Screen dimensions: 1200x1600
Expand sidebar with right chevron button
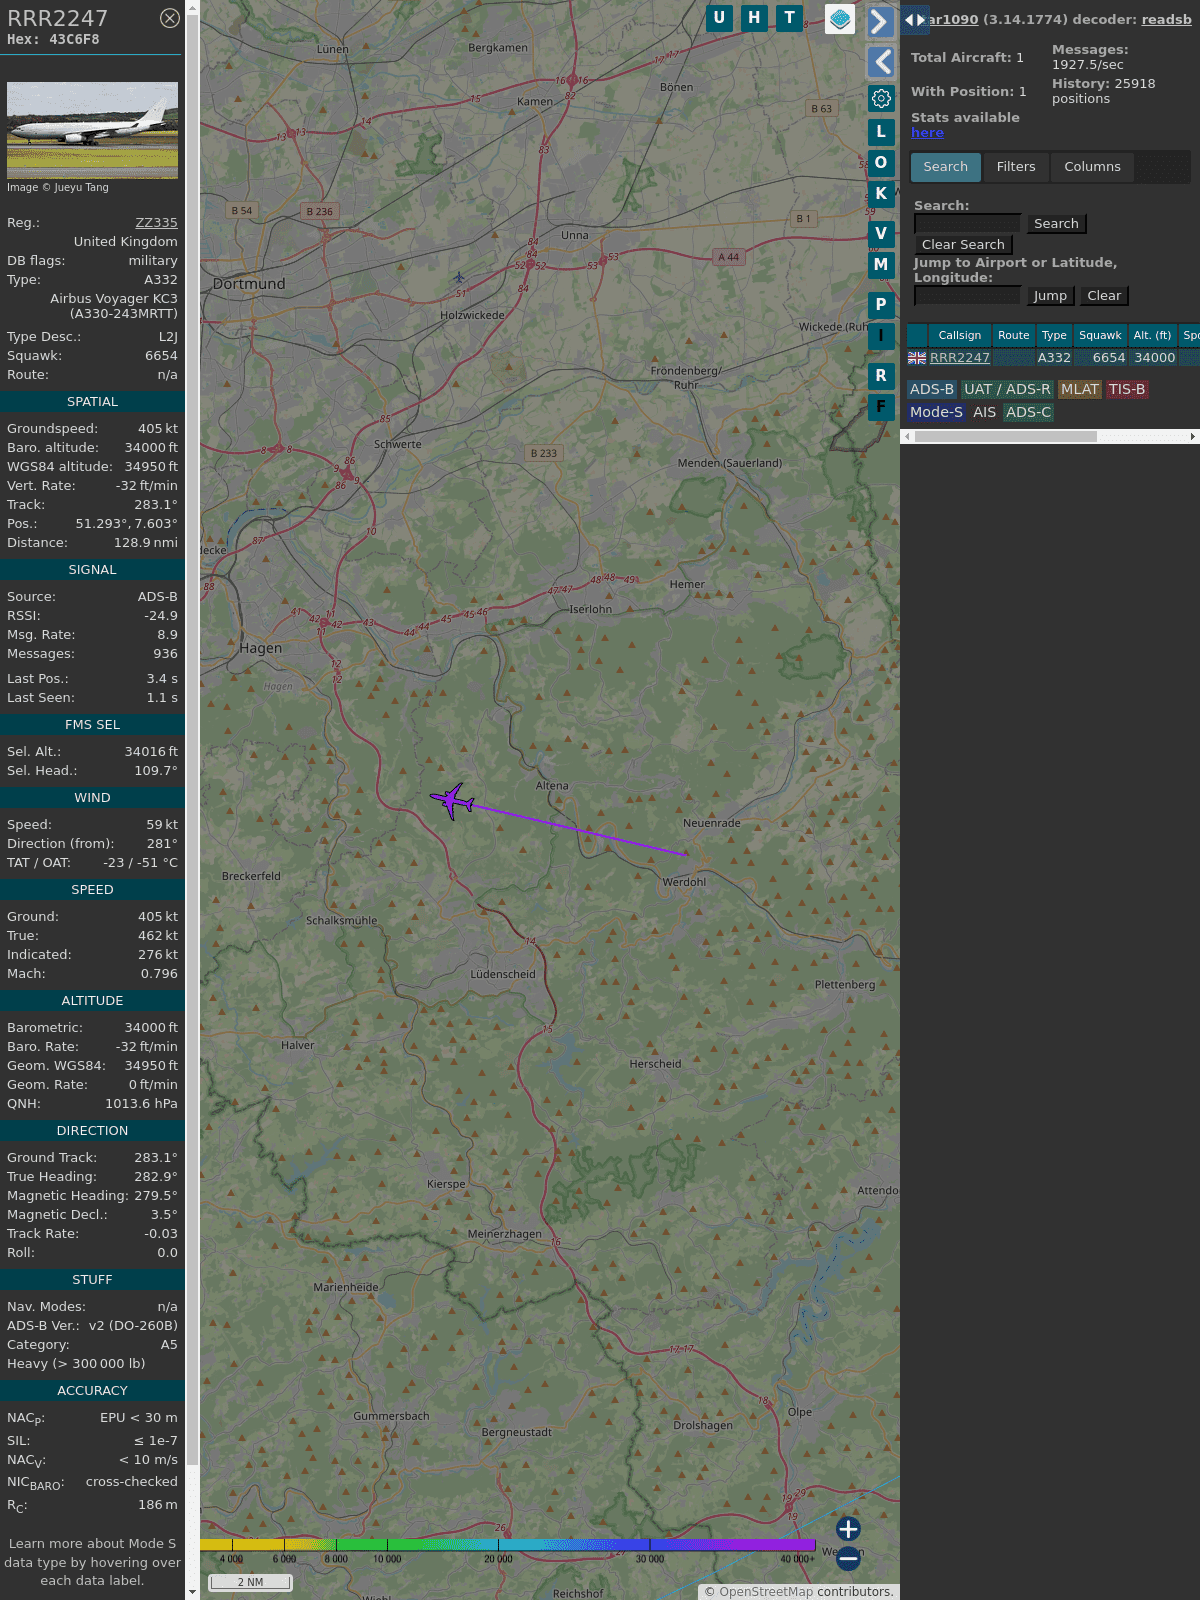coord(880,22)
